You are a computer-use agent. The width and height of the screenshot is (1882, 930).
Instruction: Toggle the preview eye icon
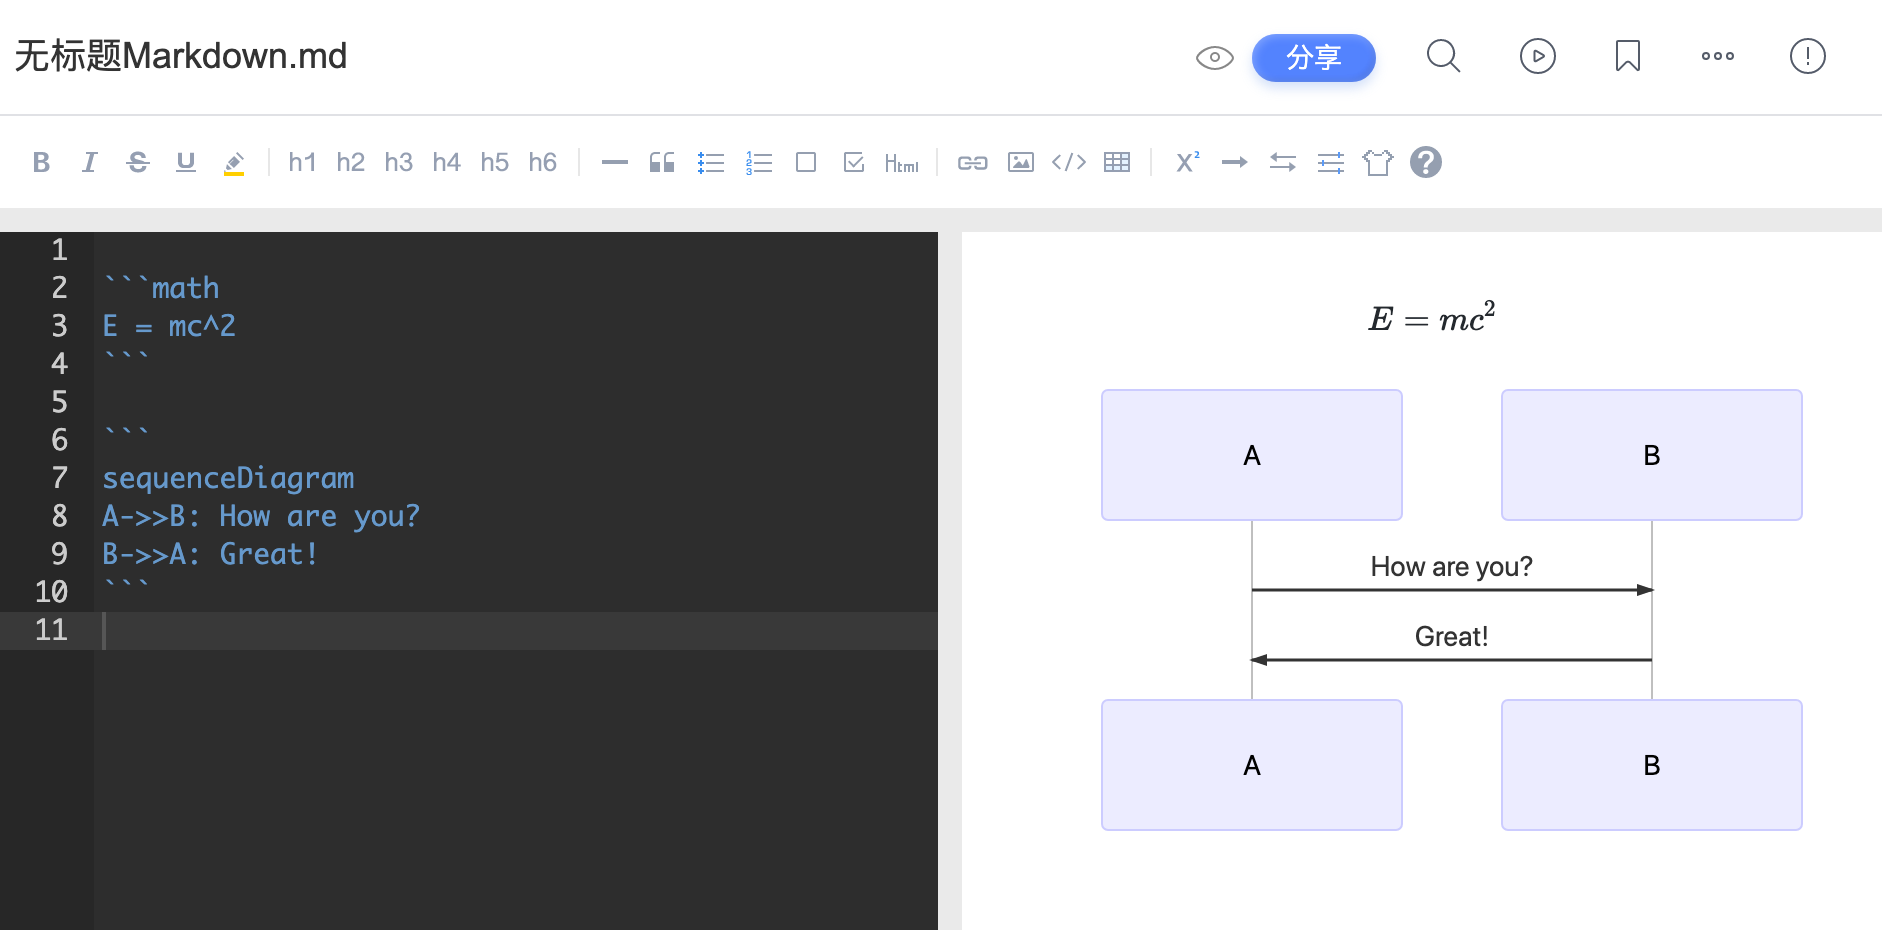pyautogui.click(x=1215, y=57)
